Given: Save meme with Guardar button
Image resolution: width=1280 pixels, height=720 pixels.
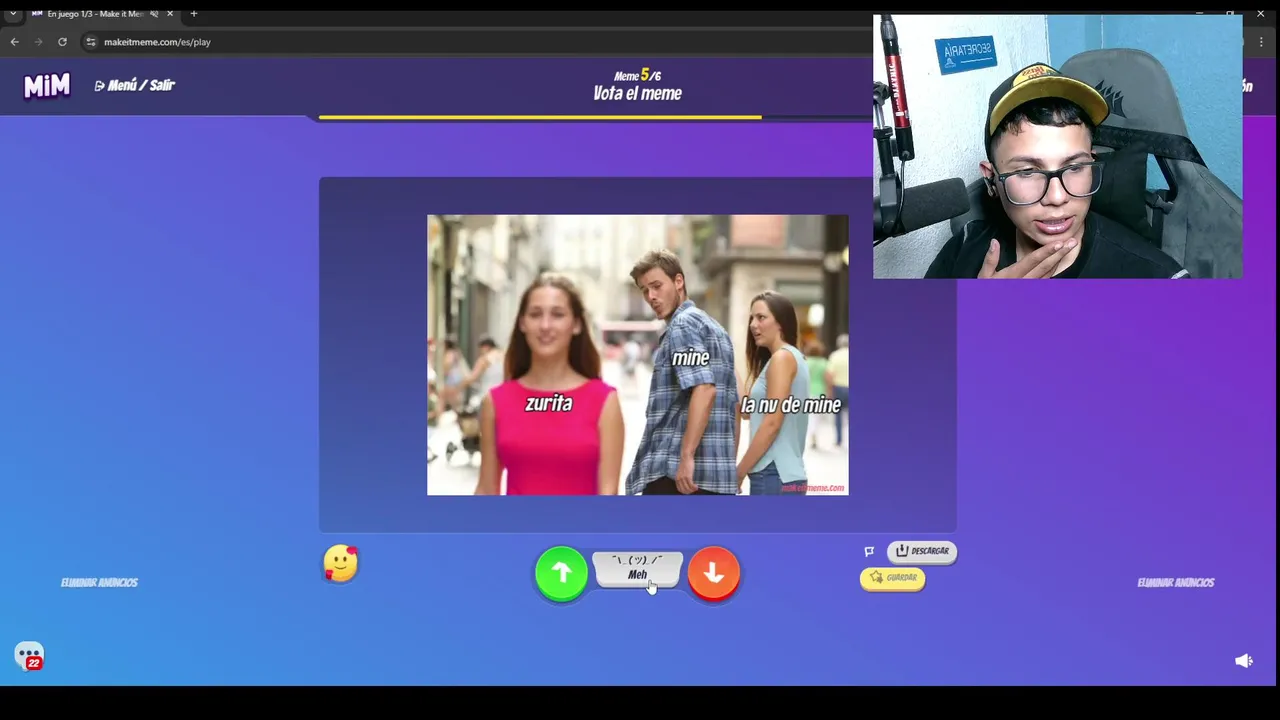Looking at the screenshot, I should click(x=892, y=578).
